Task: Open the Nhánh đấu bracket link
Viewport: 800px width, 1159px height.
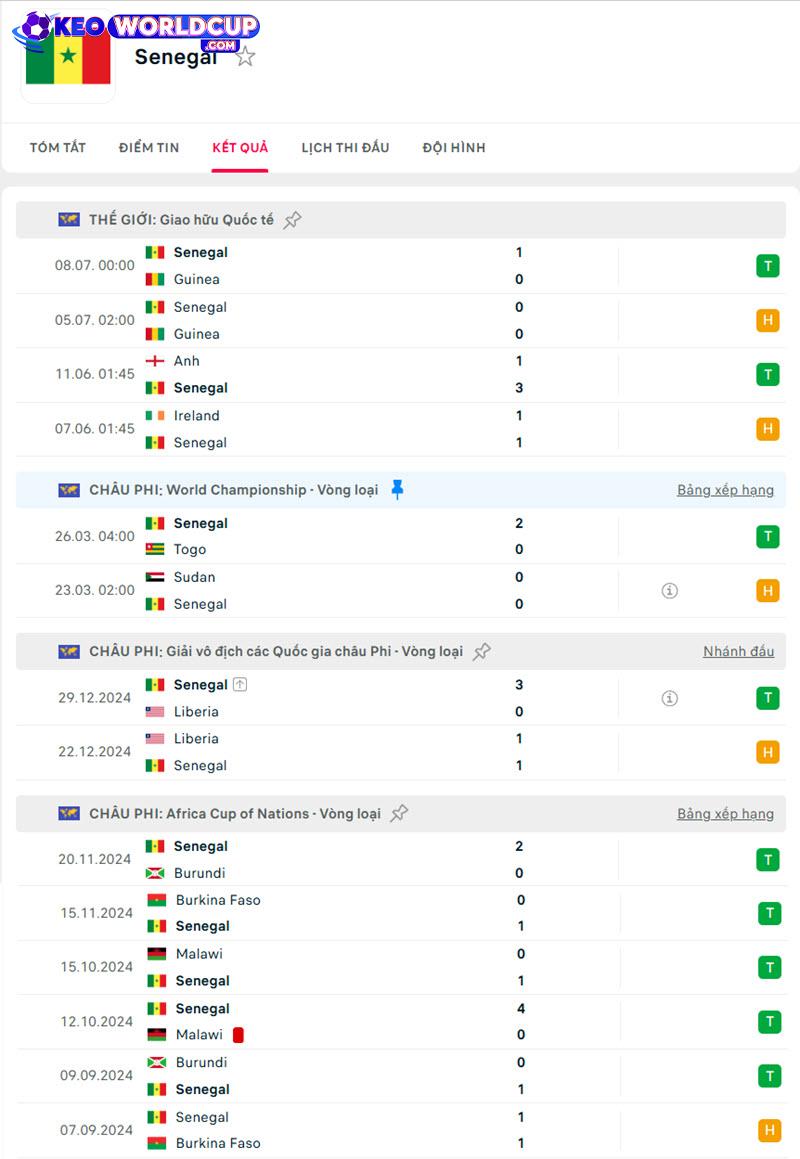Action: 739,651
